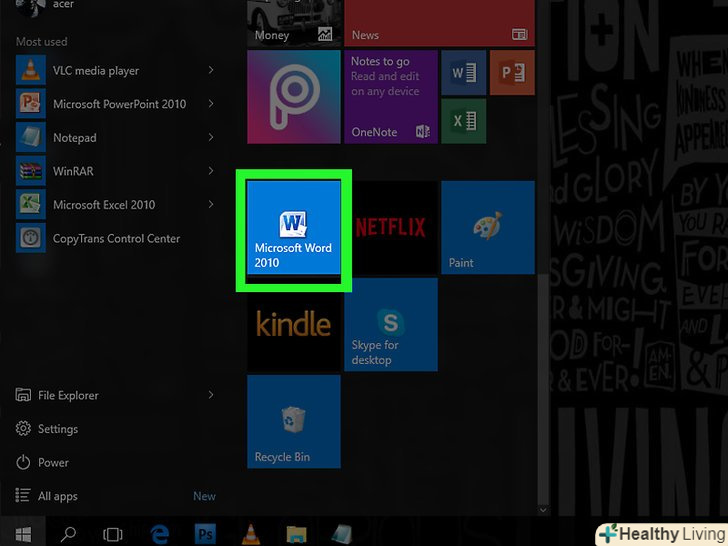Open the Paint tile
This screenshot has width=728, height=546.
[x=487, y=228]
